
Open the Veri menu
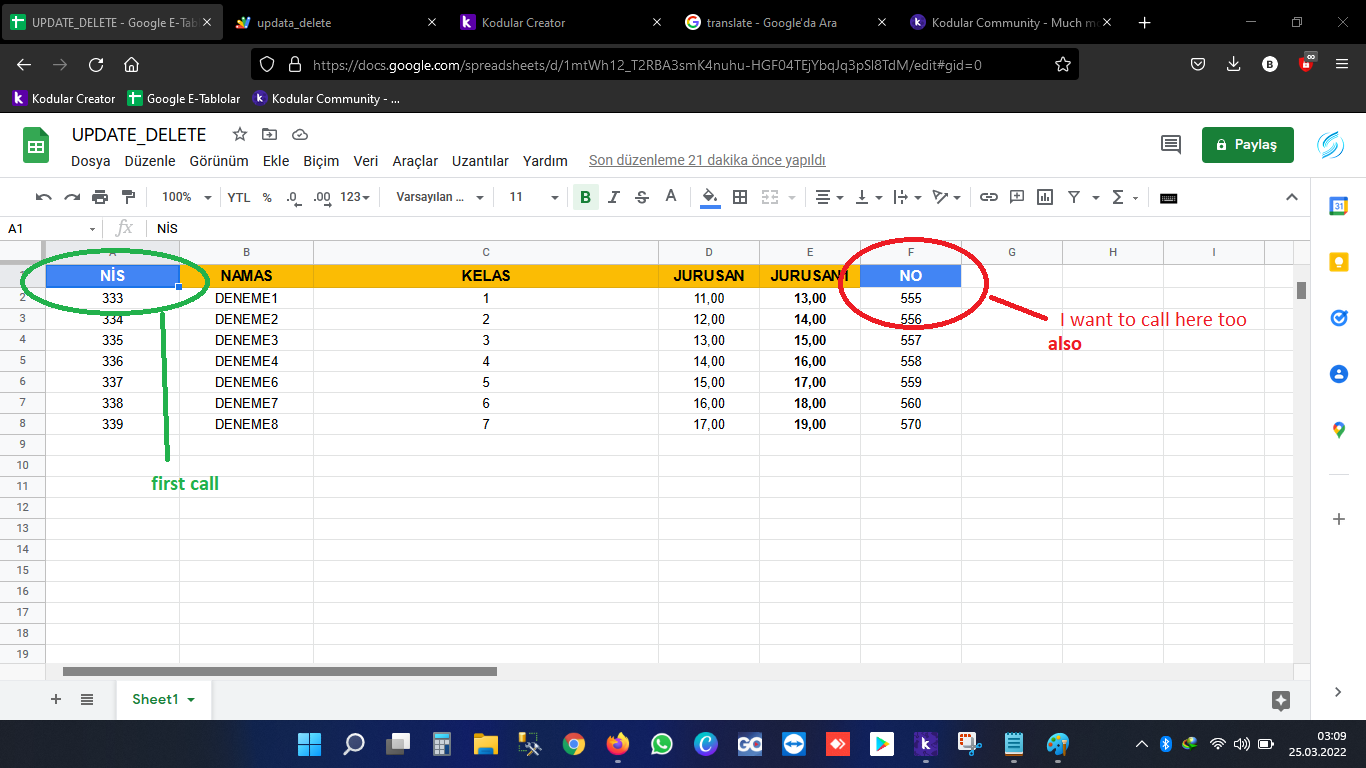(x=366, y=161)
